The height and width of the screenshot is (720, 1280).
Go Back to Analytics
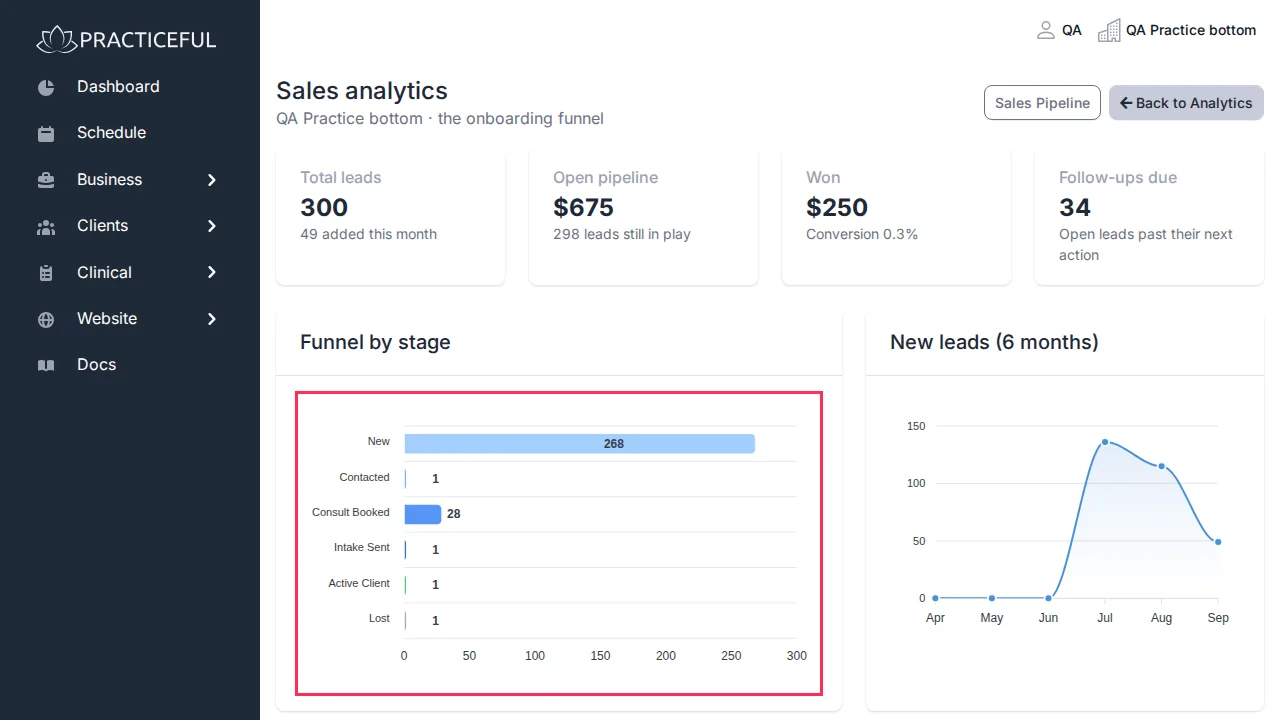click(x=1186, y=103)
